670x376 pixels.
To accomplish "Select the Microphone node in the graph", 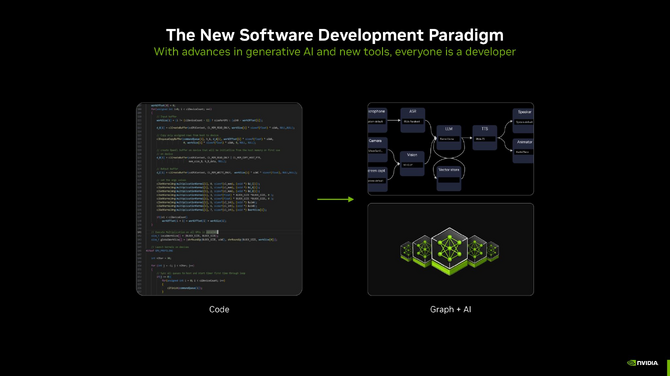I will [377, 120].
